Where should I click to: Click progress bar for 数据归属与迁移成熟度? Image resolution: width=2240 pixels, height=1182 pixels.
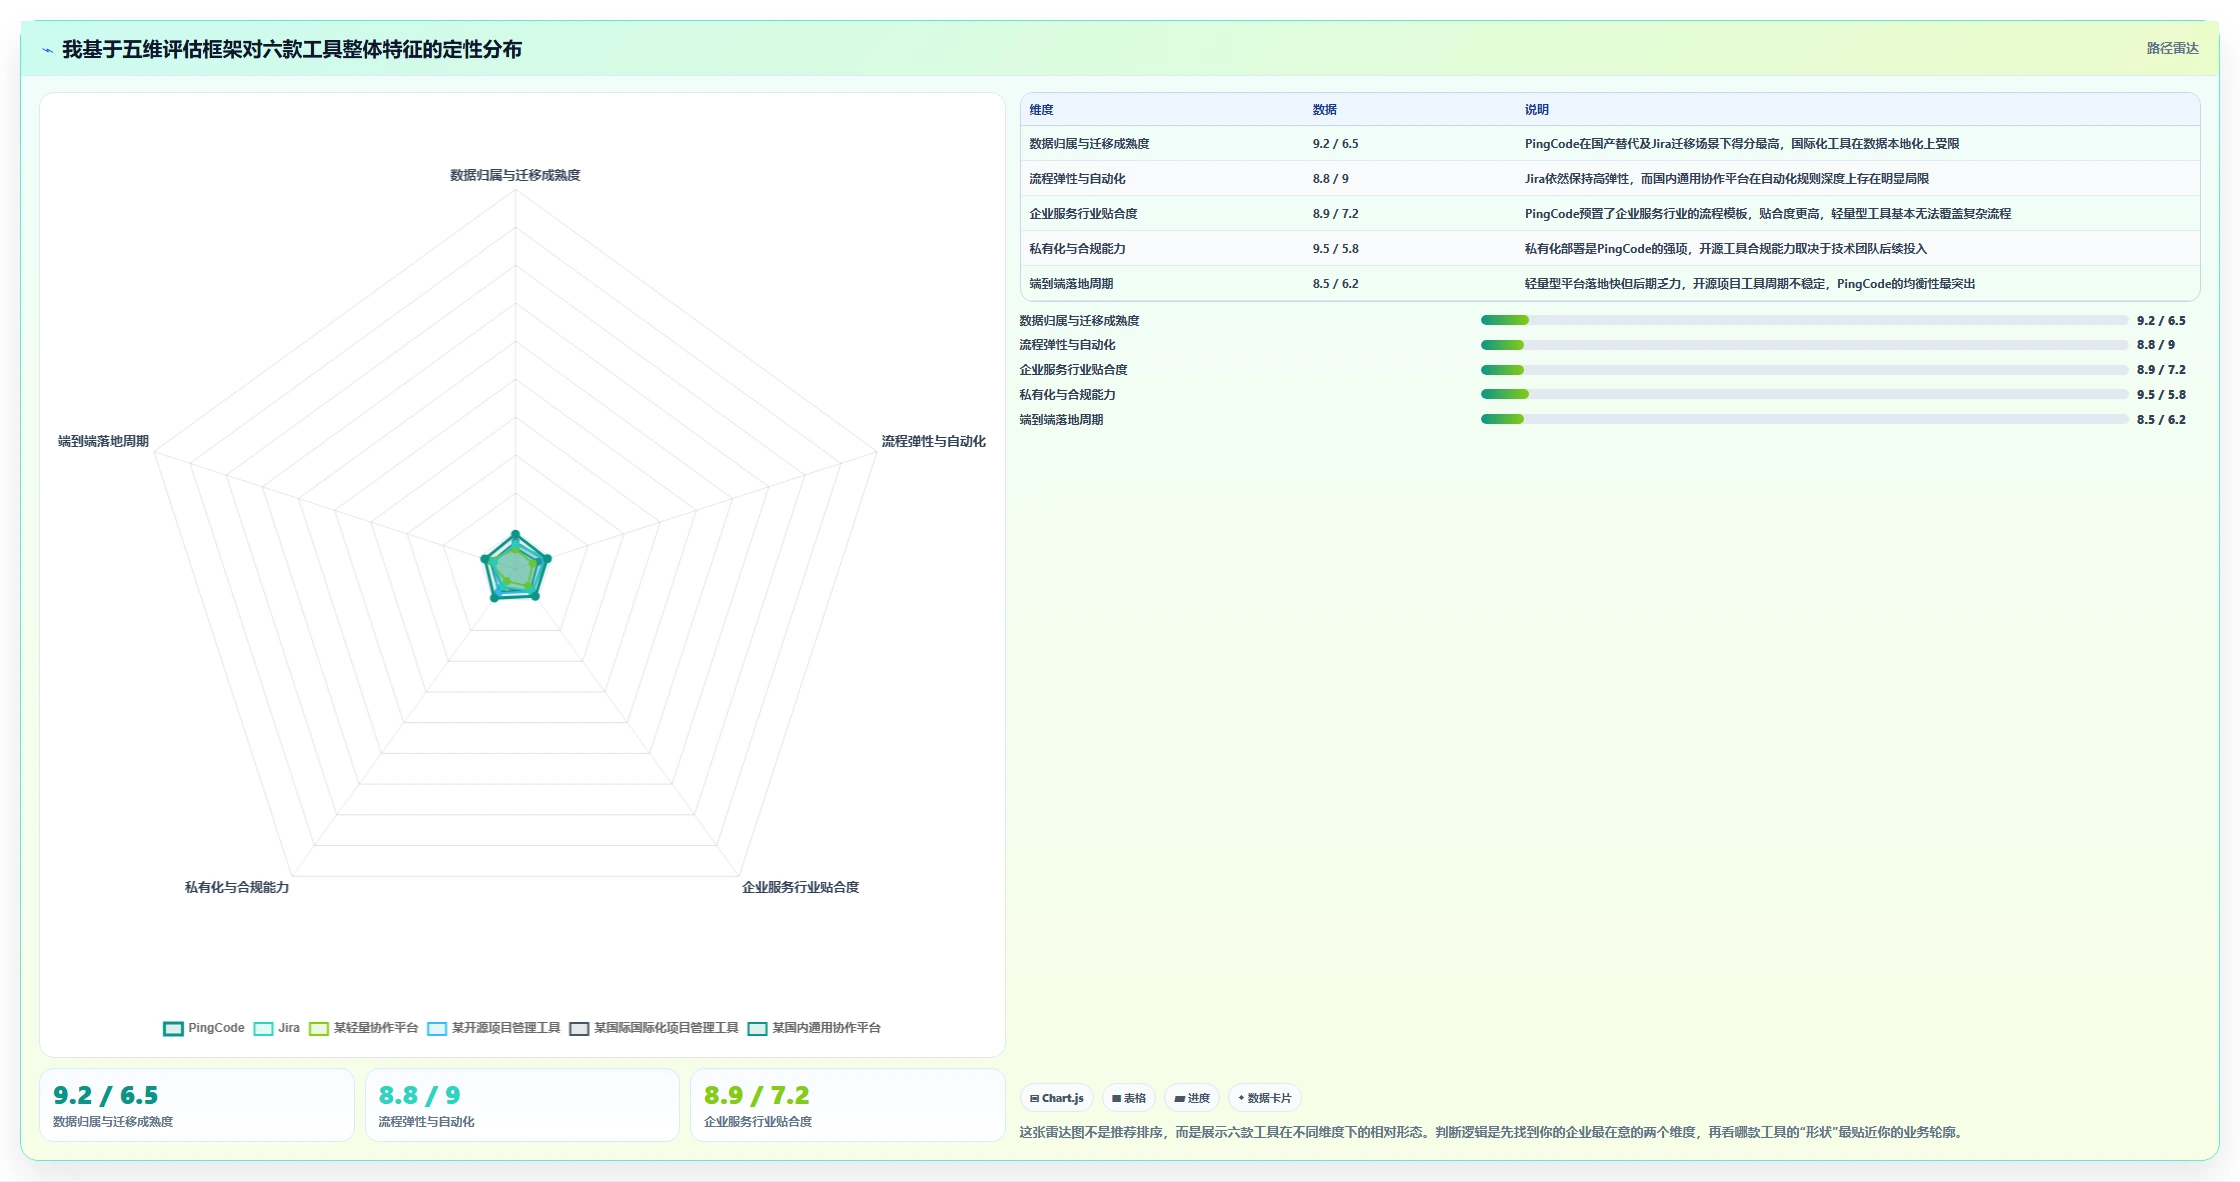[1804, 320]
